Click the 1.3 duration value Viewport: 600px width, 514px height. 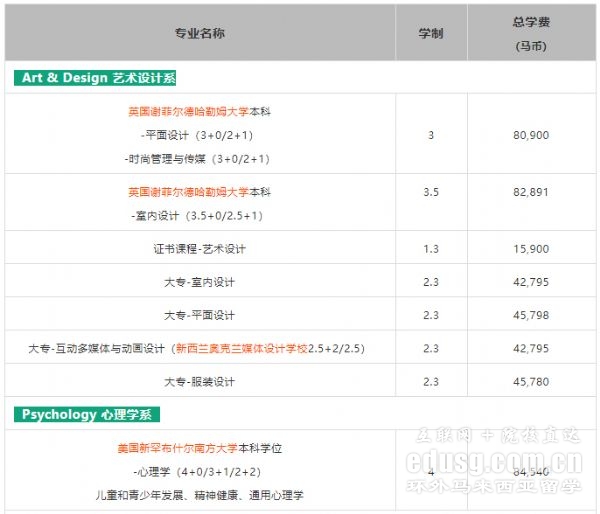pos(430,248)
